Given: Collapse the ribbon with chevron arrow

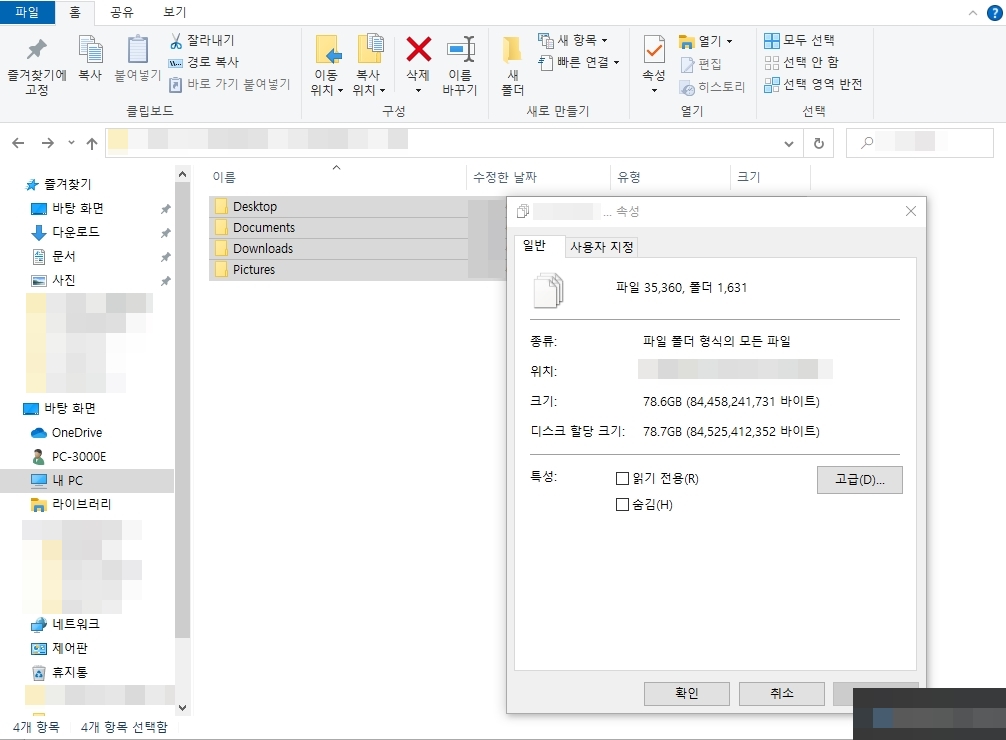Looking at the screenshot, I should pos(973,13).
